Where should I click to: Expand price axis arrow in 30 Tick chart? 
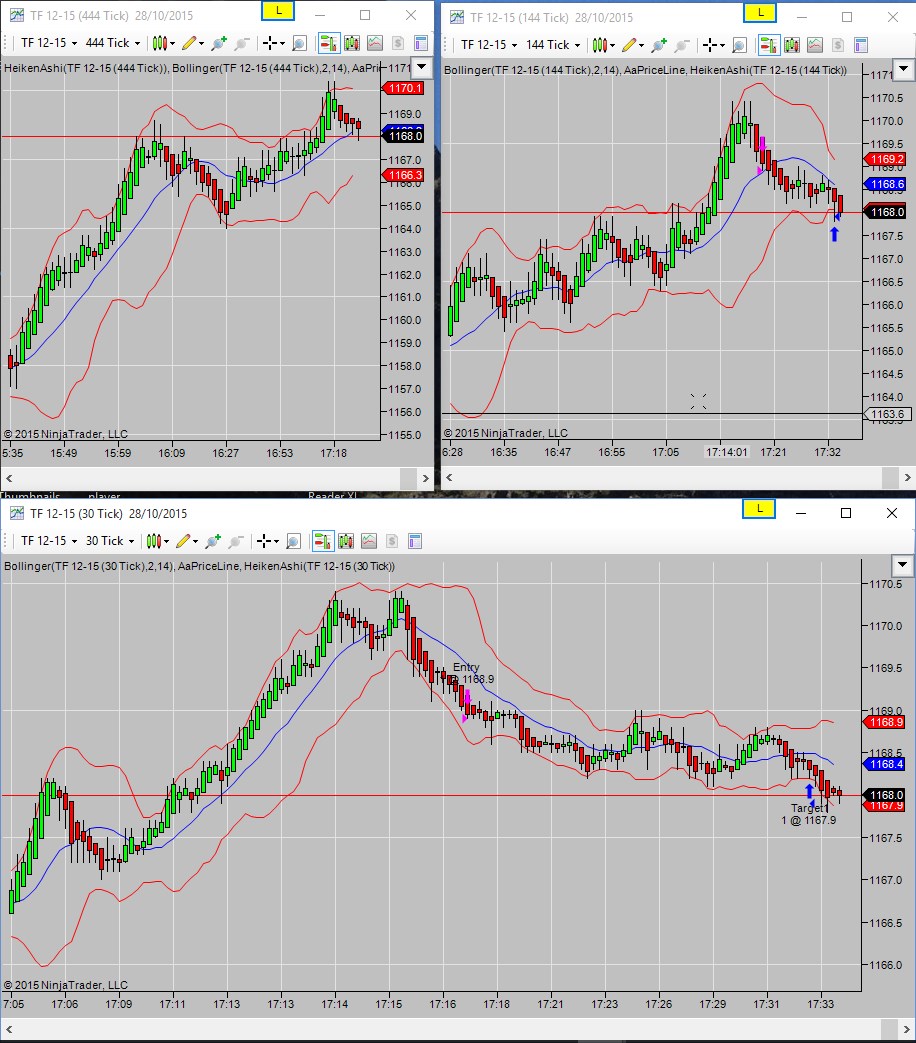[x=903, y=565]
